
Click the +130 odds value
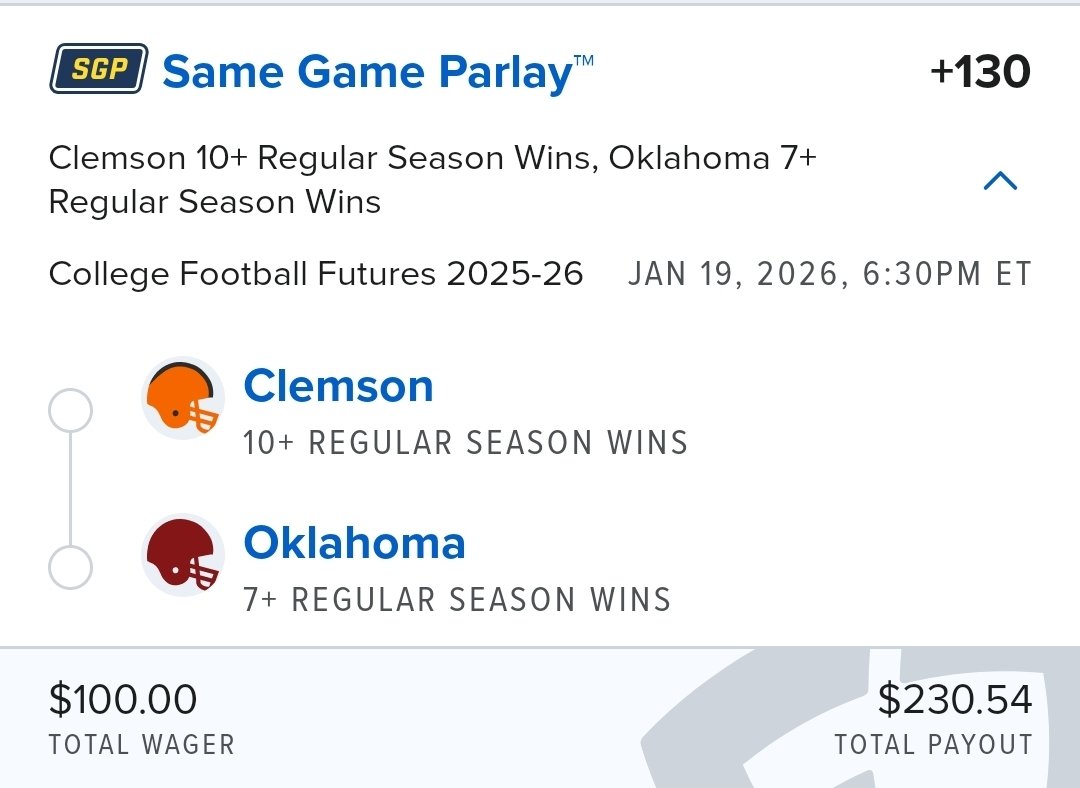(x=979, y=72)
